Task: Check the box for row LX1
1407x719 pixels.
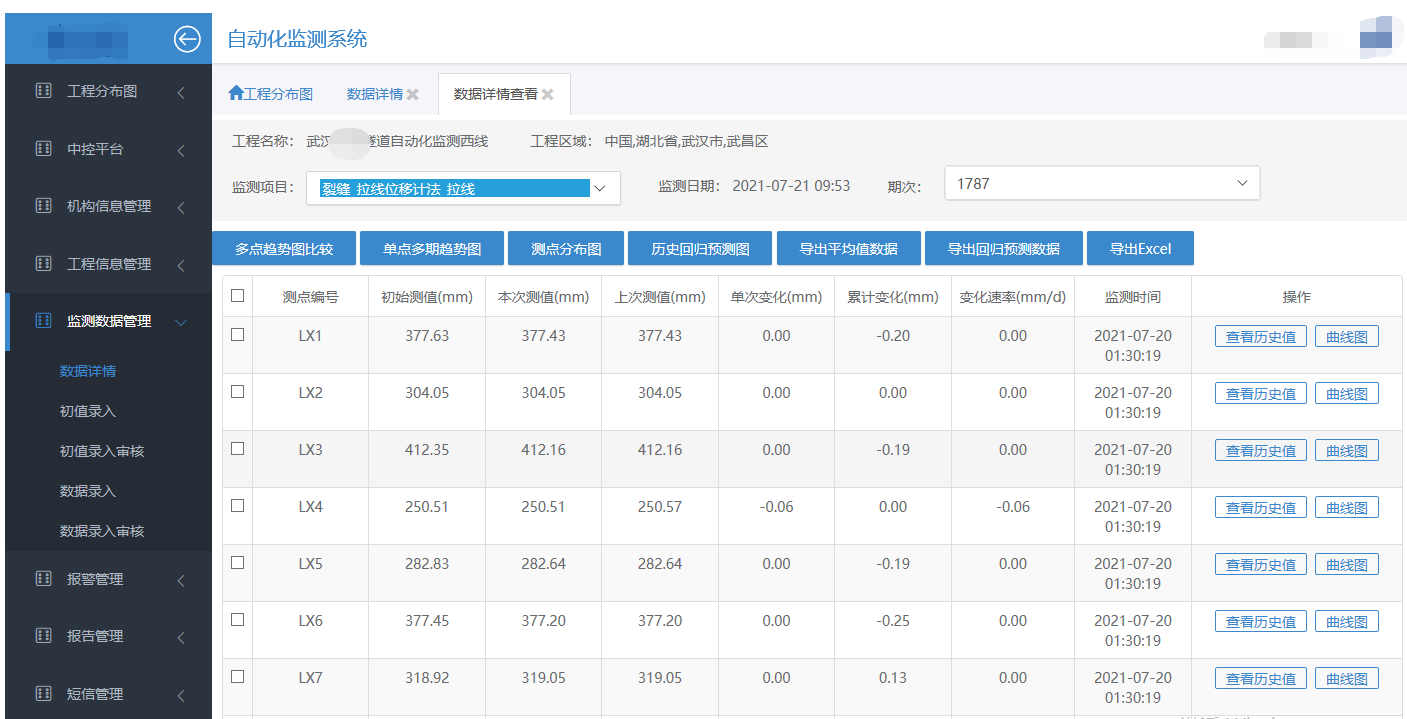Action: click(237, 335)
